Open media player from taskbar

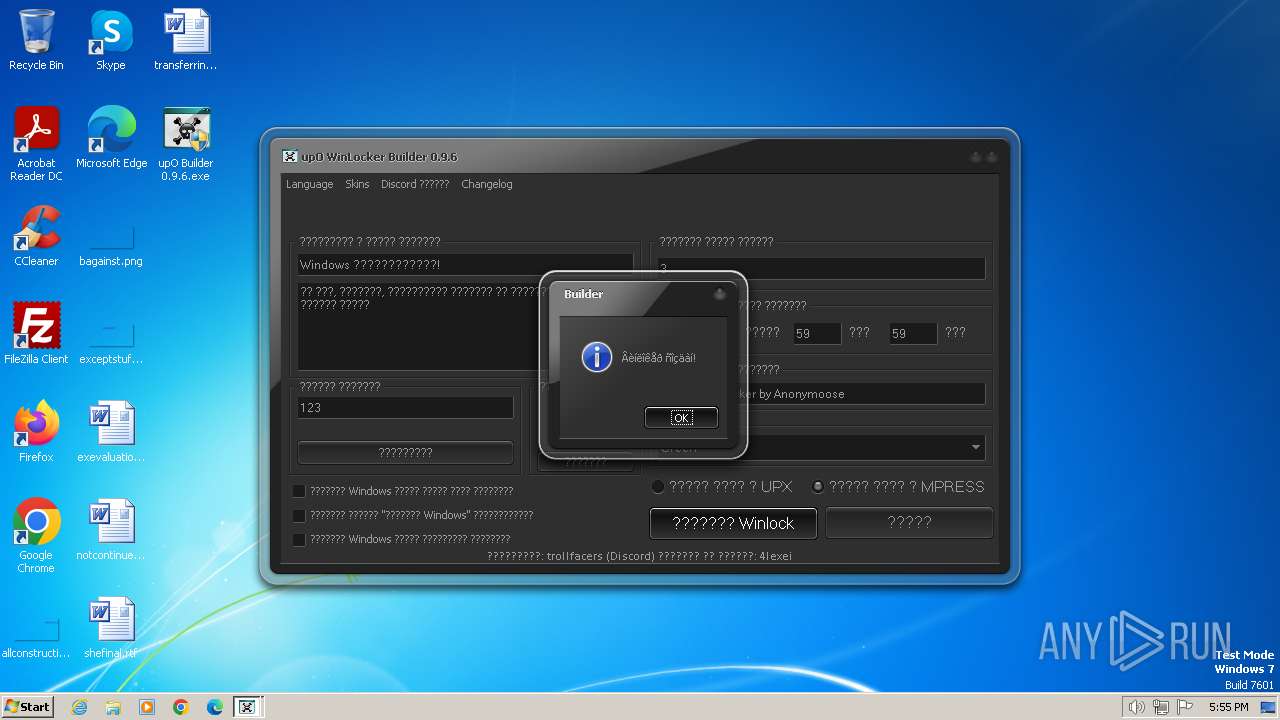147,707
